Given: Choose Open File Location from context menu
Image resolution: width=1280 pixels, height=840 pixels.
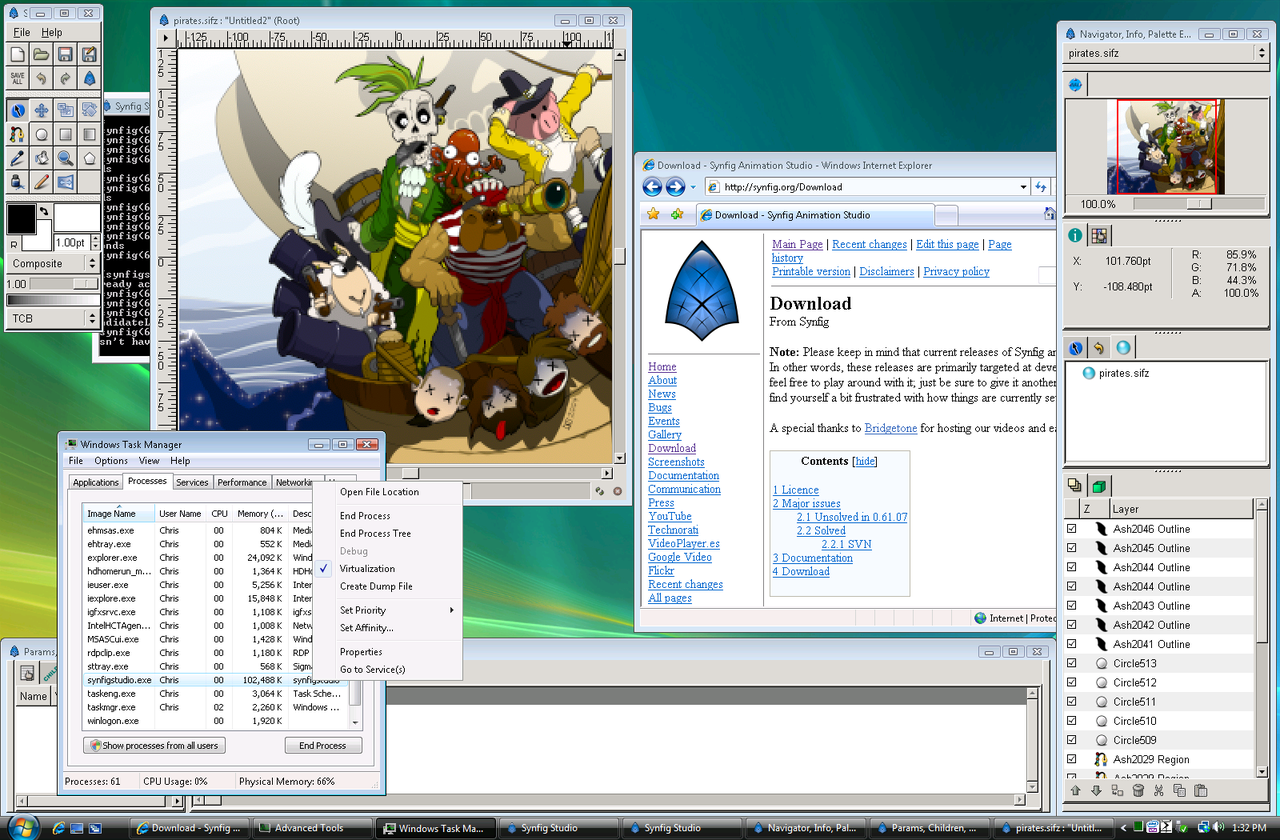Looking at the screenshot, I should point(379,492).
